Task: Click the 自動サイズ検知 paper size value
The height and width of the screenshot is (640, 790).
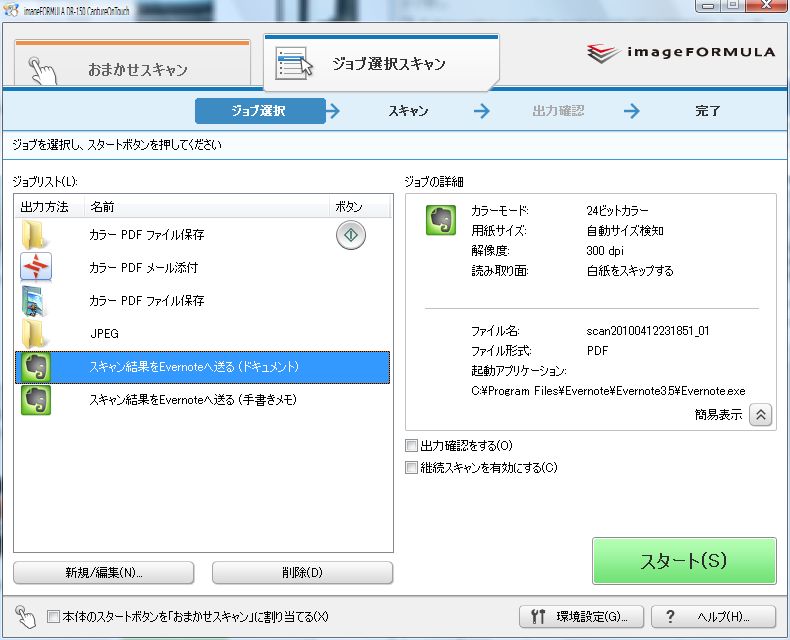Action: (625, 230)
